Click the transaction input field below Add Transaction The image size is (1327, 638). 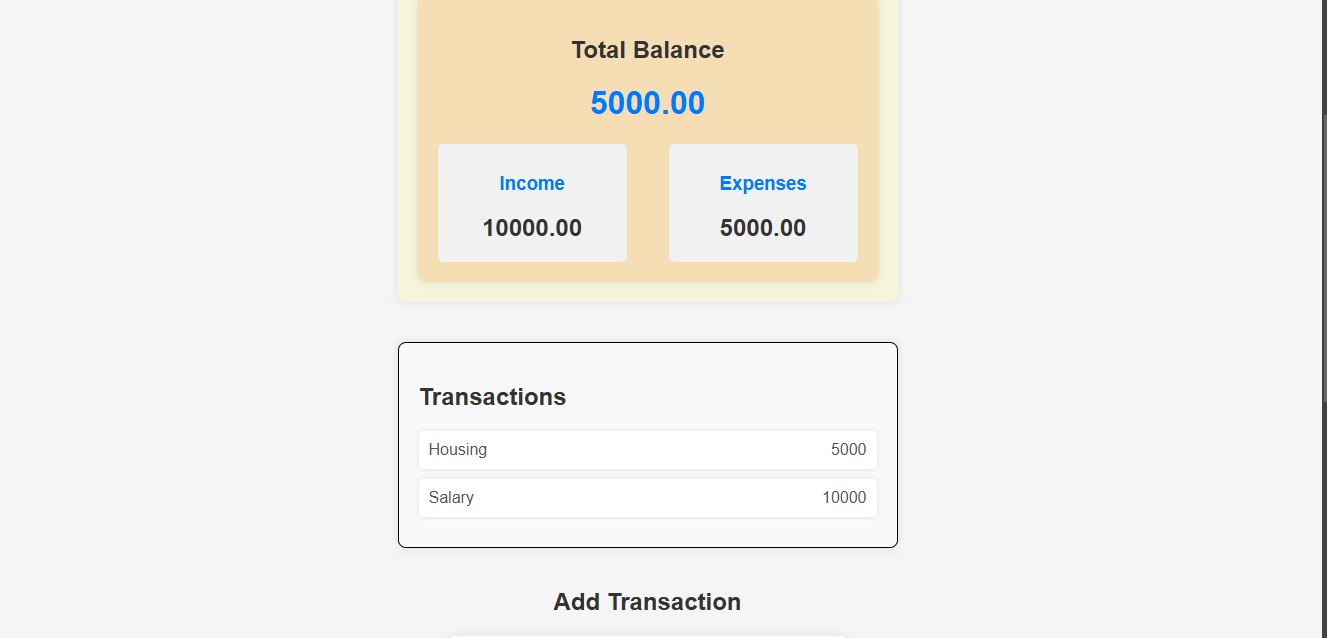(x=647, y=635)
